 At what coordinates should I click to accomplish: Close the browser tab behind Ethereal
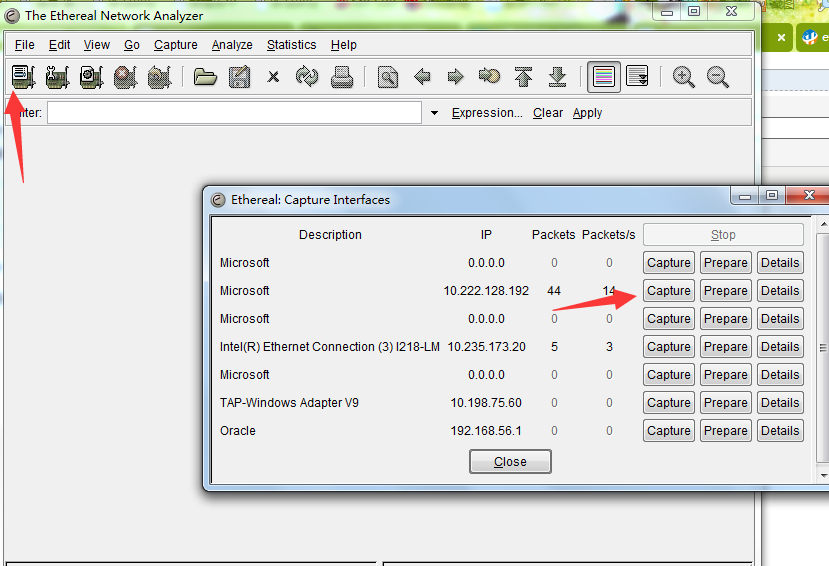[x=781, y=38]
